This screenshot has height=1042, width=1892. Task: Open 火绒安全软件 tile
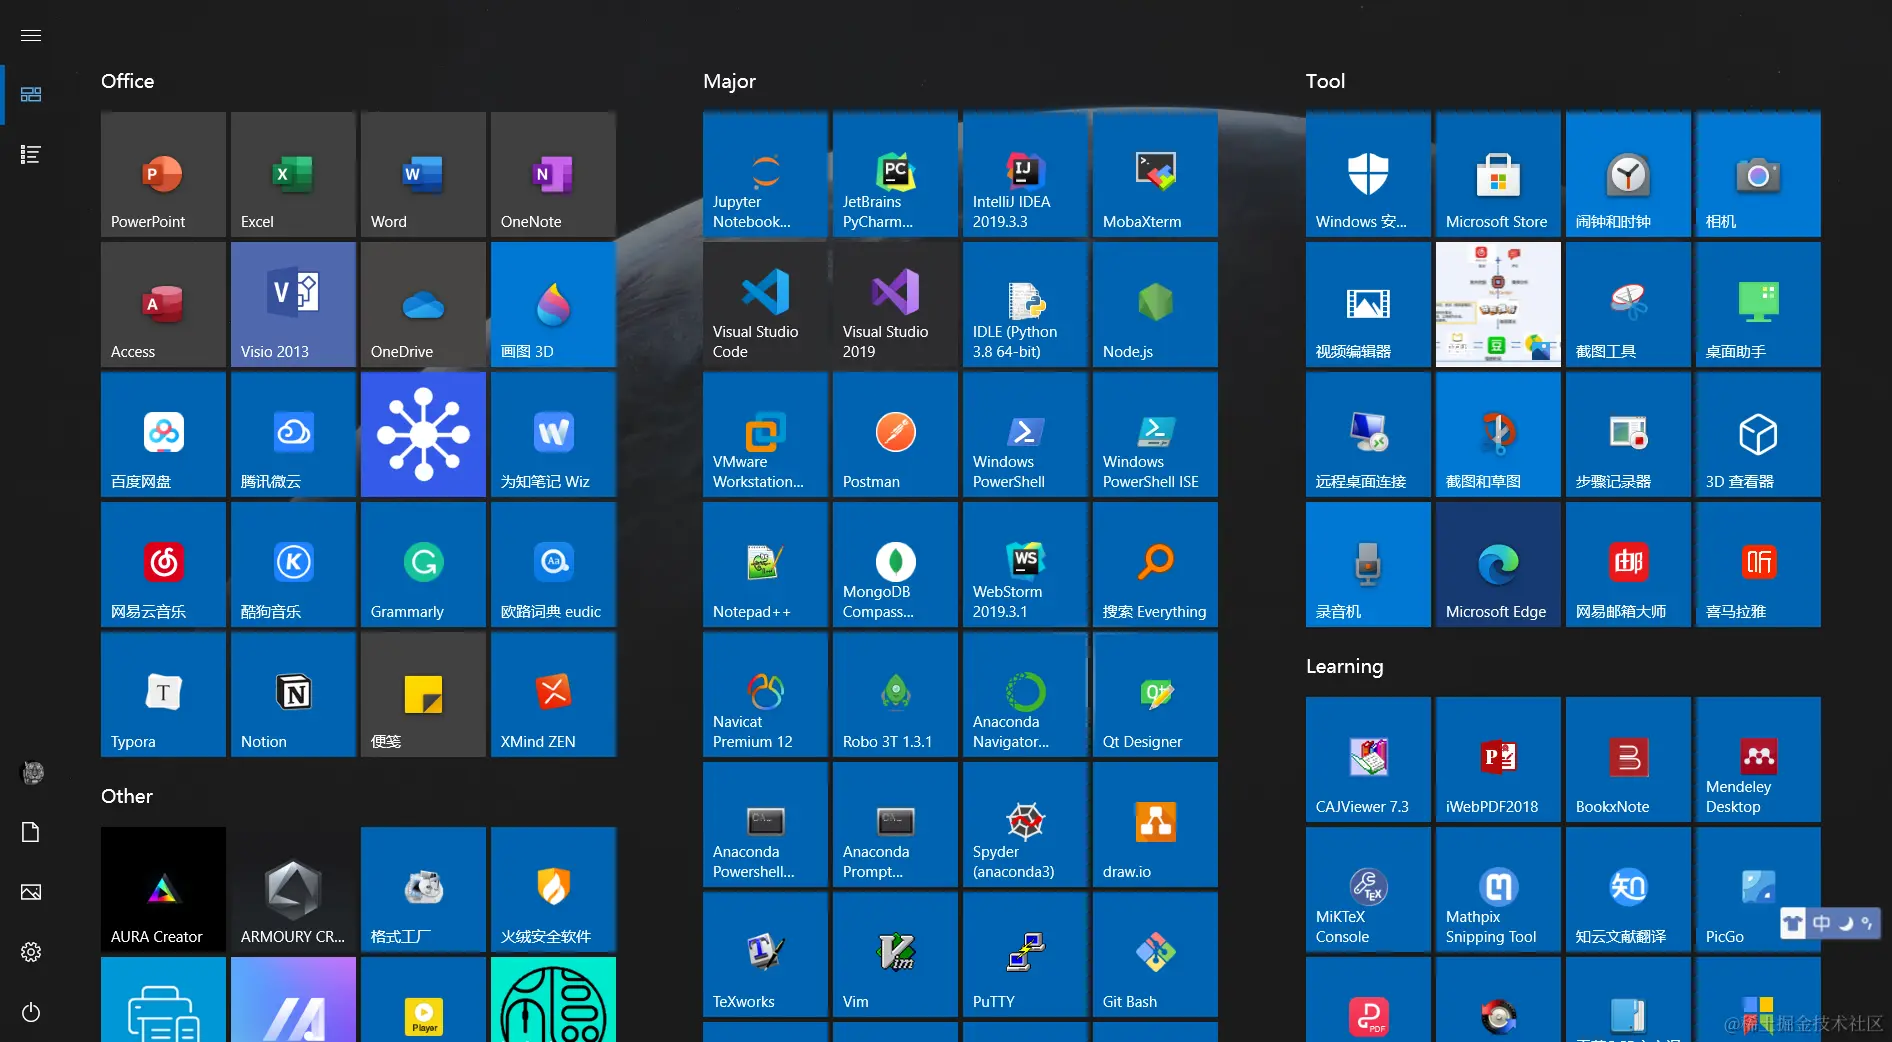click(x=553, y=889)
